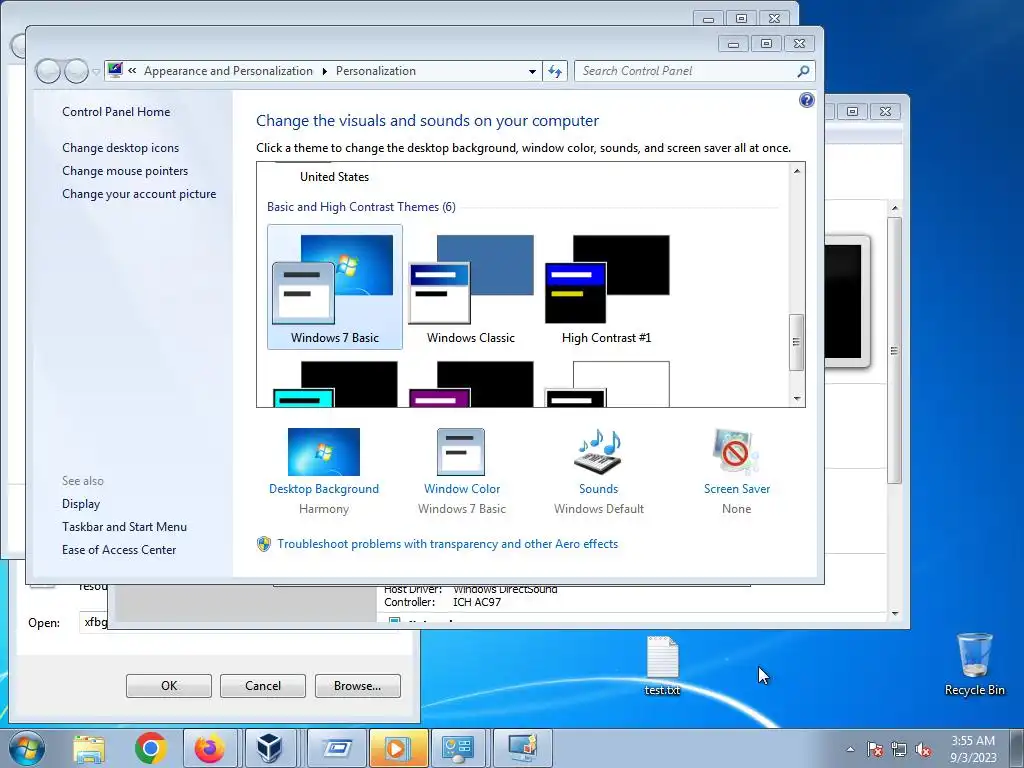Click the theme list scrollbar thumb
The width and height of the screenshot is (1024, 768).
796,342
